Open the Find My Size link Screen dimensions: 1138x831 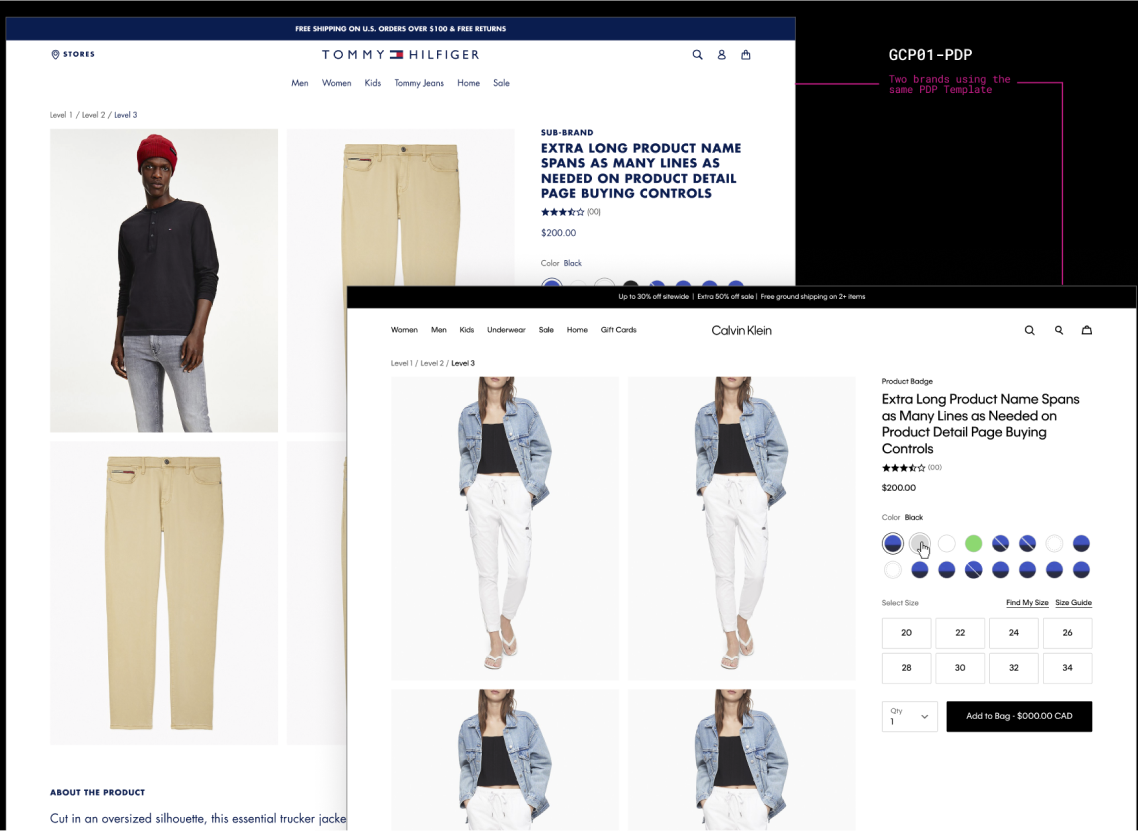click(1027, 602)
